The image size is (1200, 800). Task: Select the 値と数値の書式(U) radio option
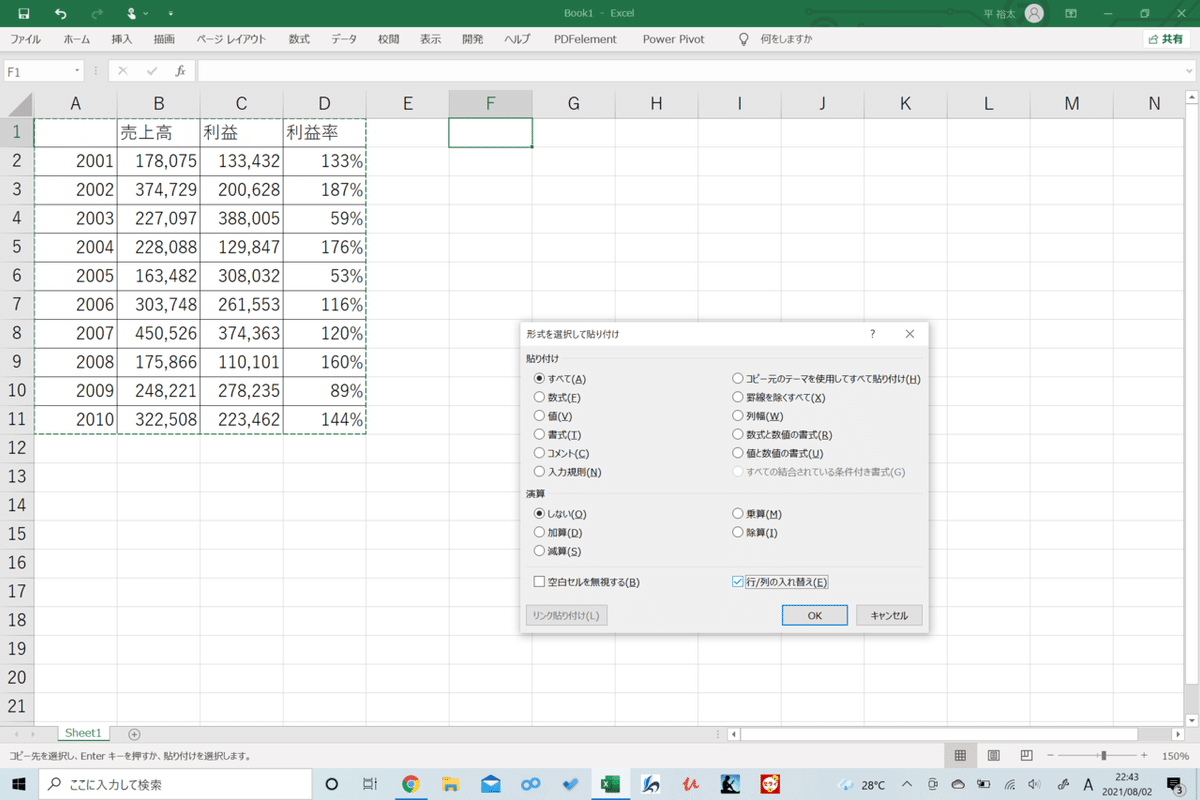click(738, 453)
